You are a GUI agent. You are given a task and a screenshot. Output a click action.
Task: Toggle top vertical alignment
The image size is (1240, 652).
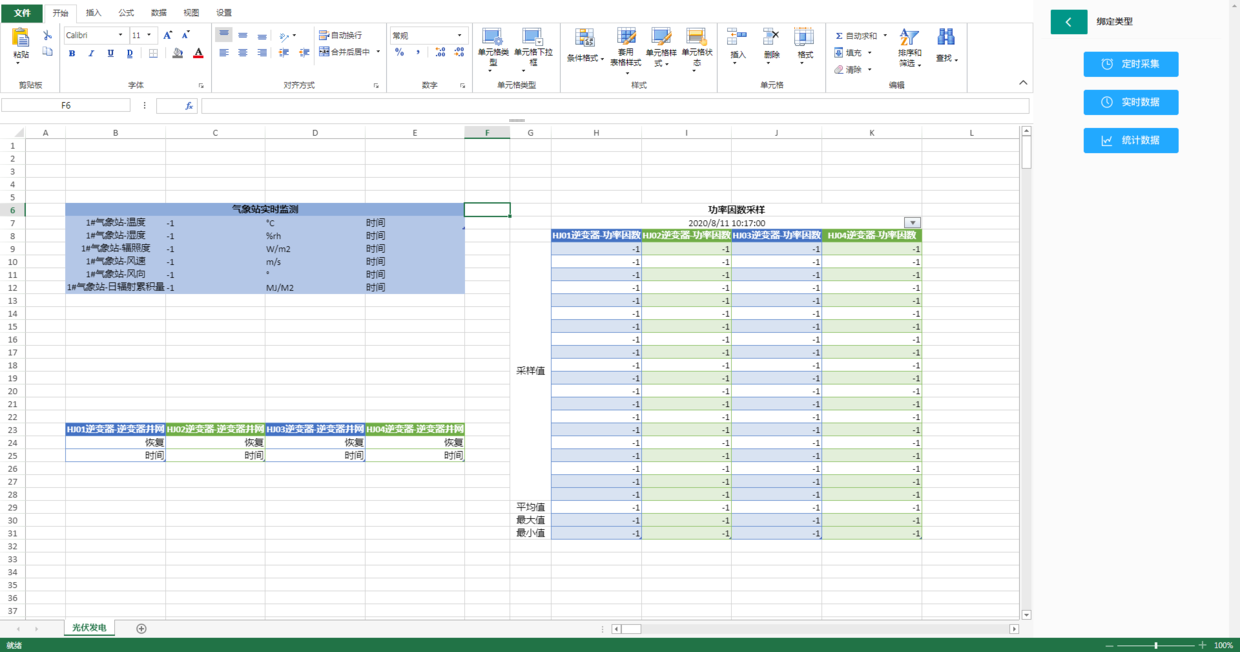tap(224, 35)
